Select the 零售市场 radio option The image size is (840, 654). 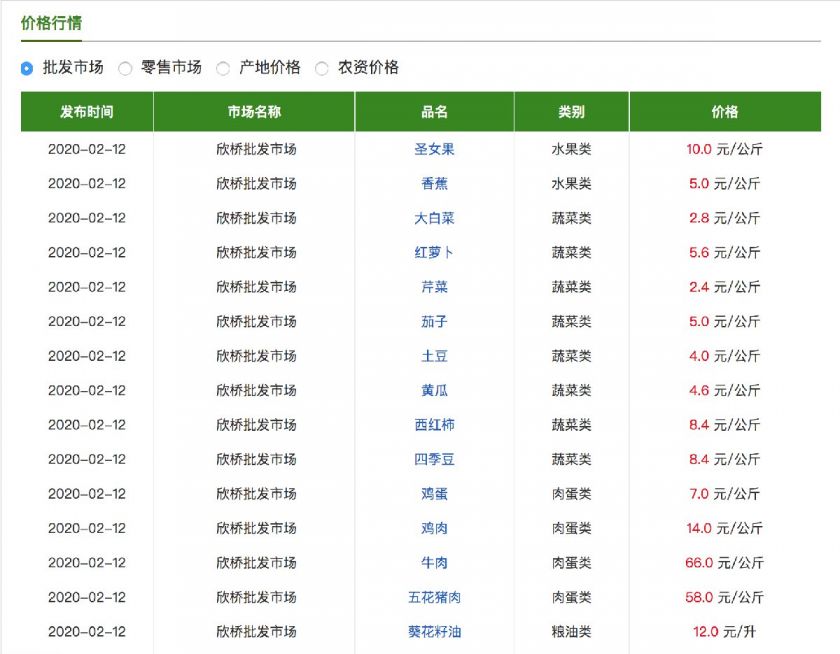point(125,68)
